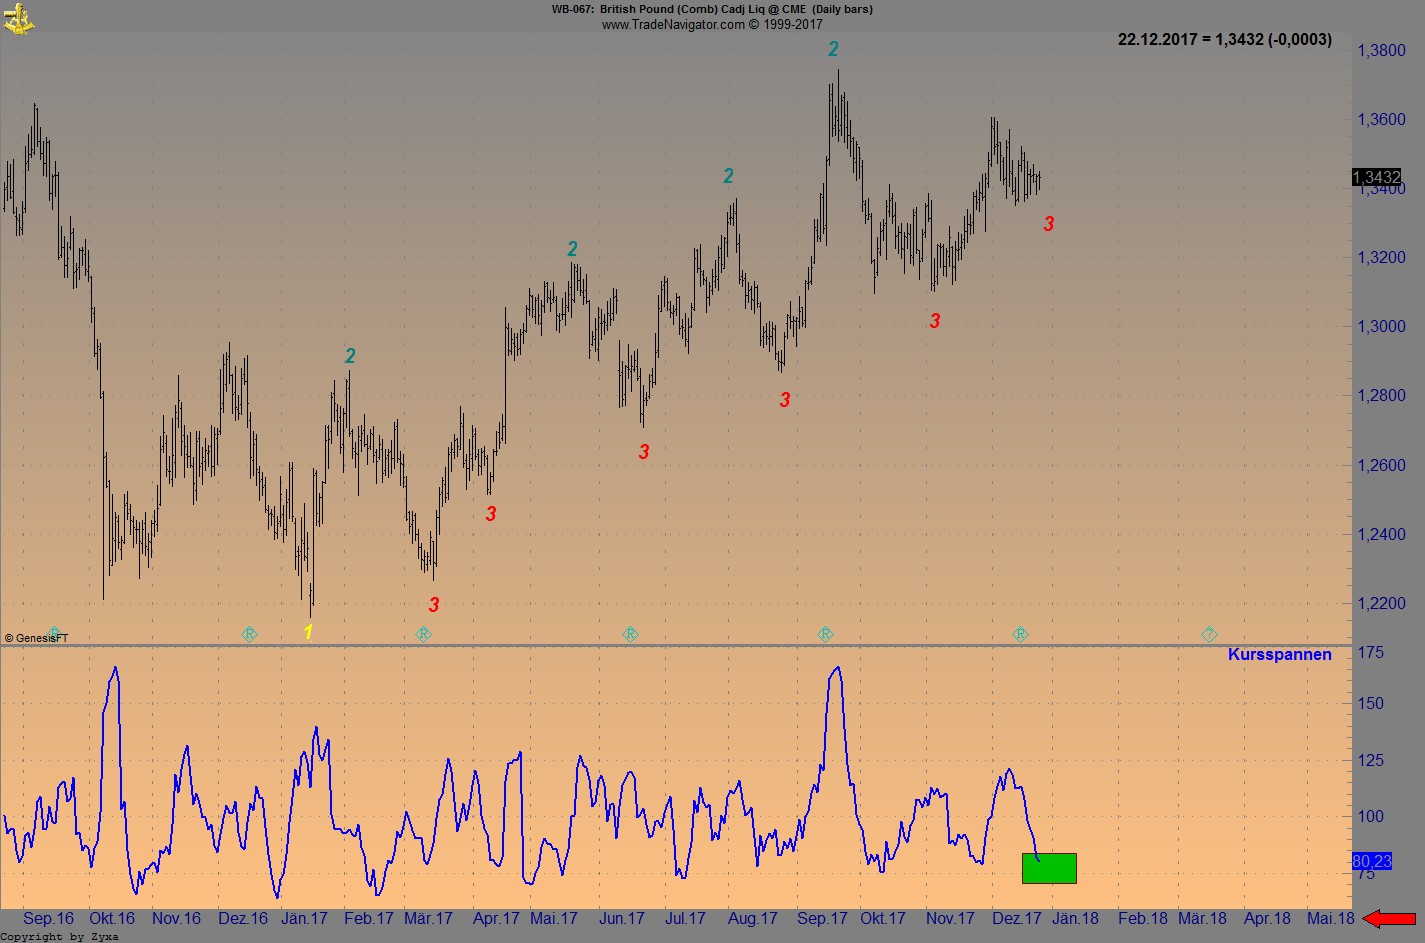1425x943 pixels.
Task: Select the Sep.17 axis label
Action: (x=821, y=917)
